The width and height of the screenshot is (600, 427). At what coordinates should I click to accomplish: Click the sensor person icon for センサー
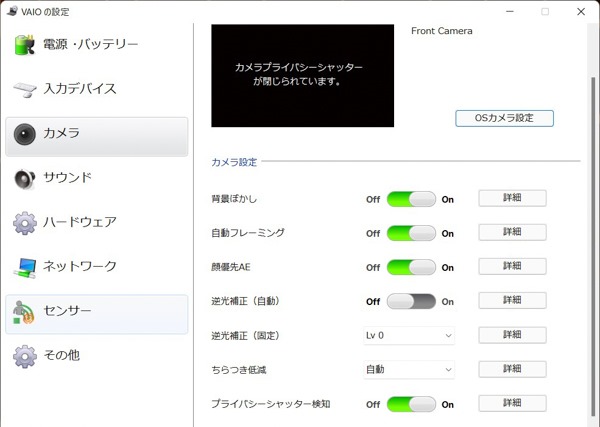click(24, 312)
